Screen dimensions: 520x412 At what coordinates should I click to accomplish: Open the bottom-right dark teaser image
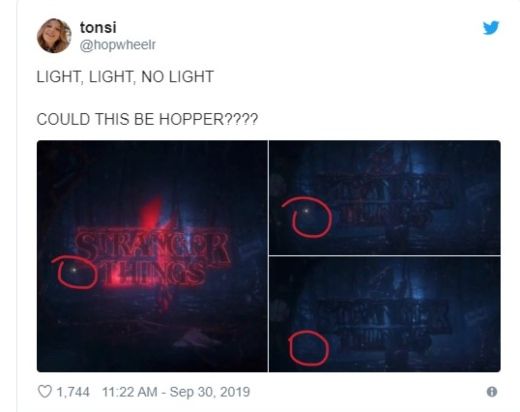click(385, 314)
